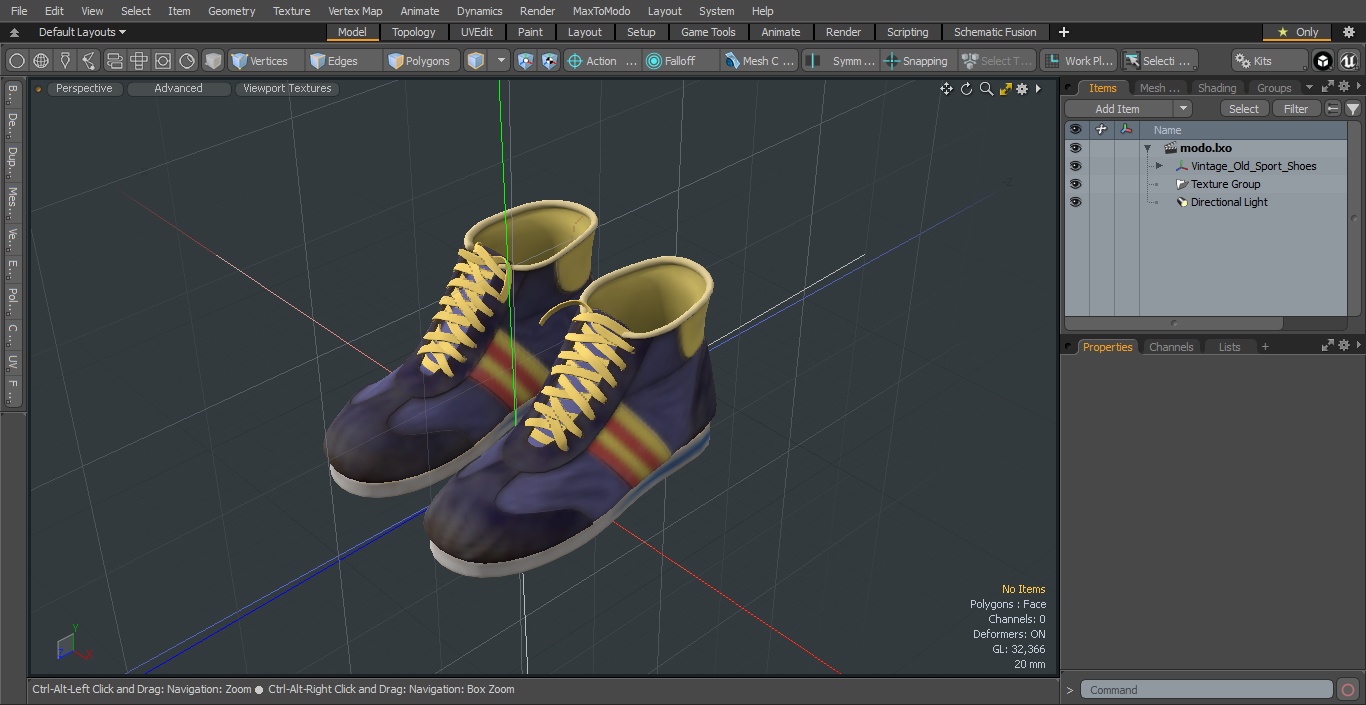1366x705 pixels.
Task: Open the Advanced shading mode dropdown
Action: [x=178, y=89]
